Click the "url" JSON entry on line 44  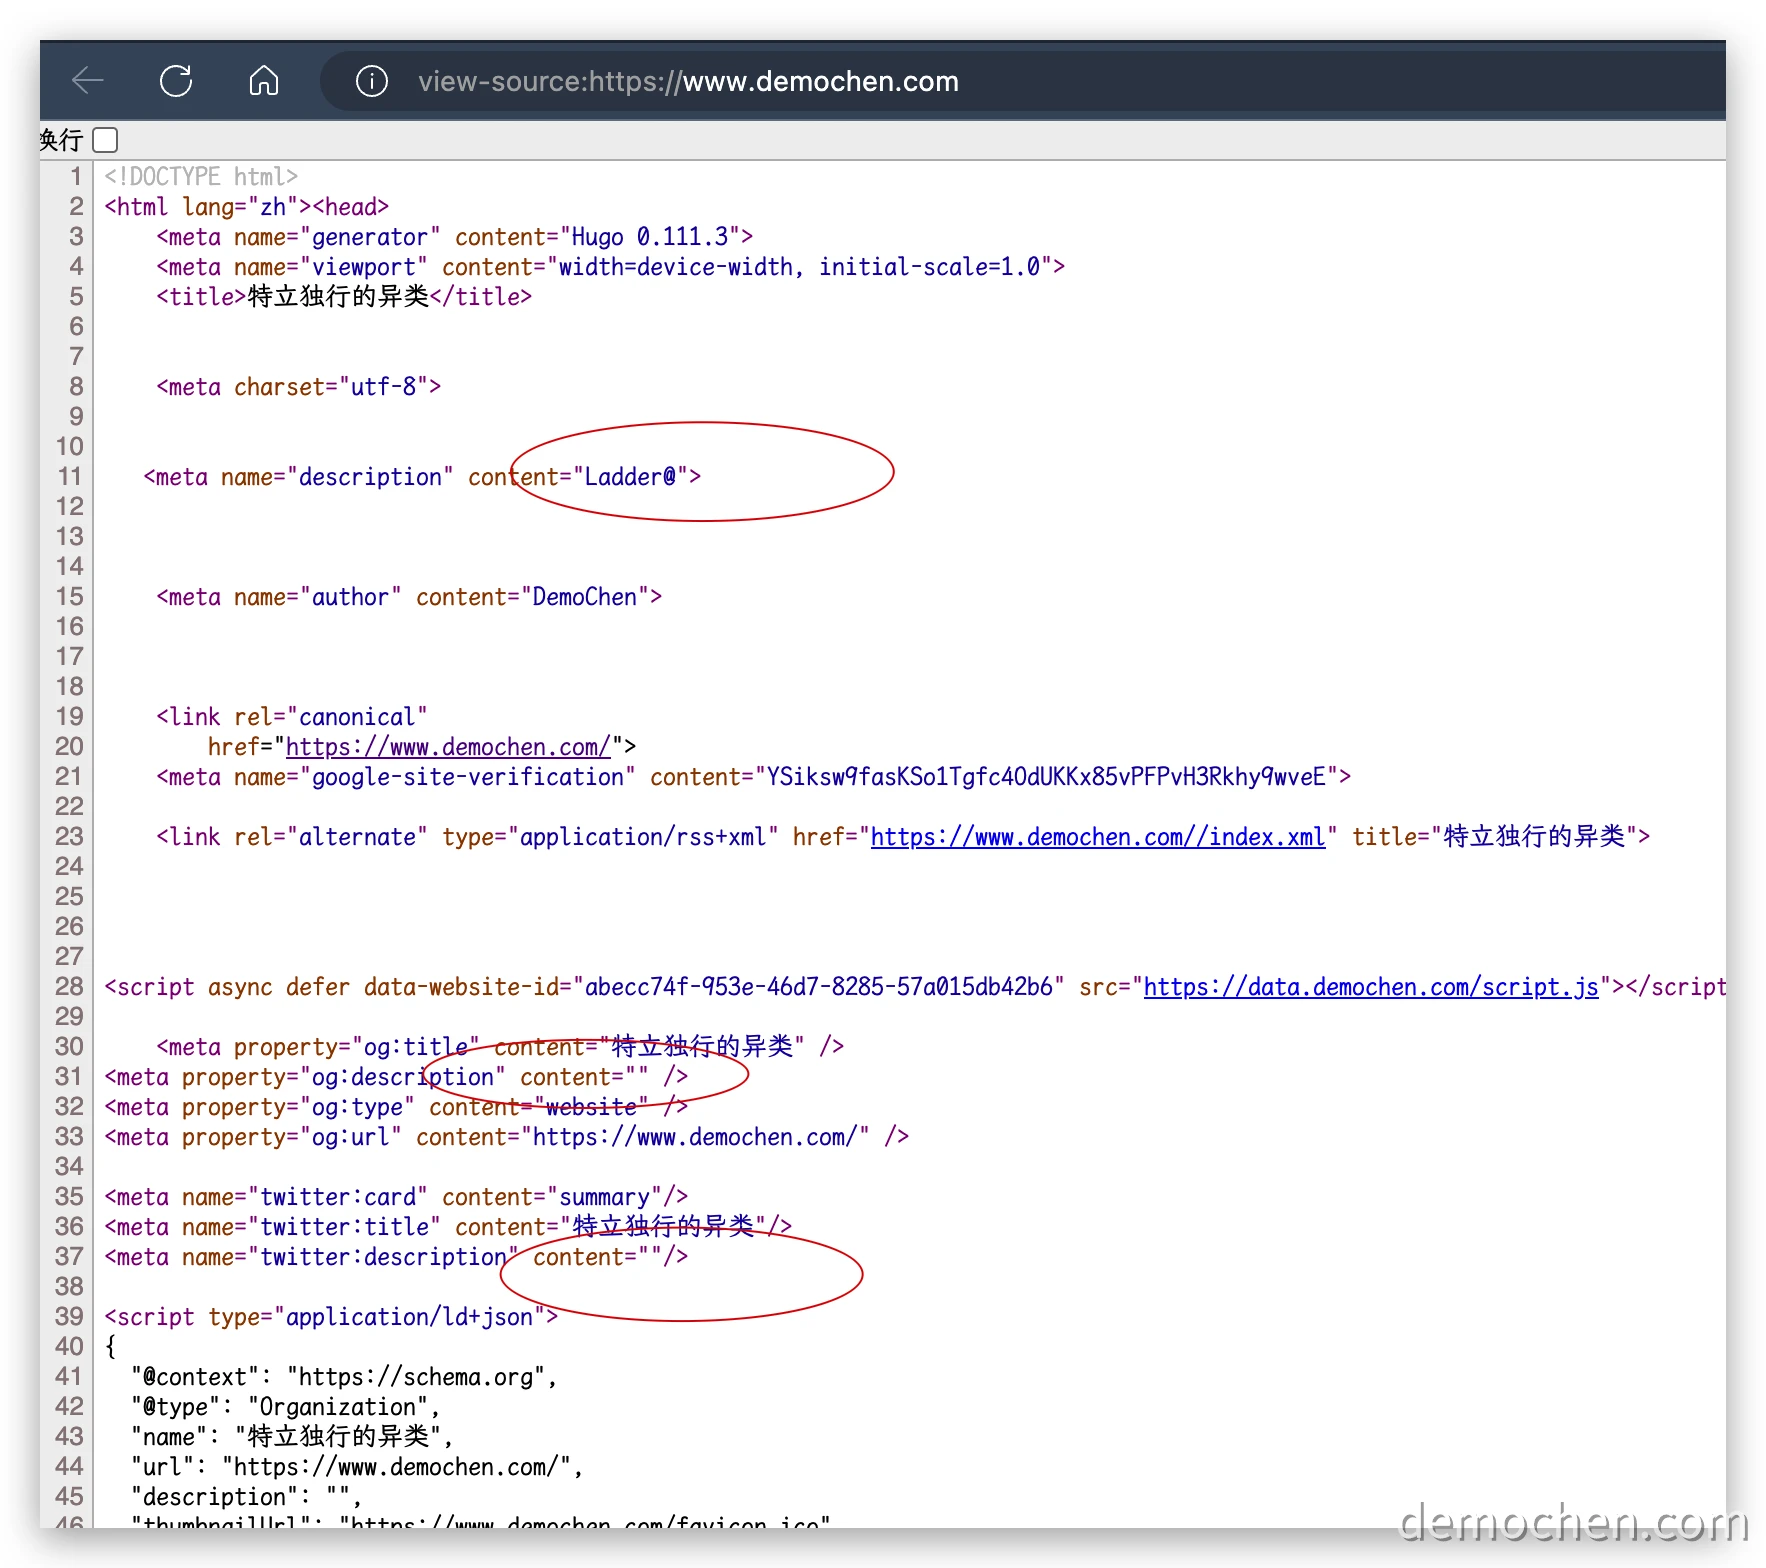click(x=357, y=1467)
